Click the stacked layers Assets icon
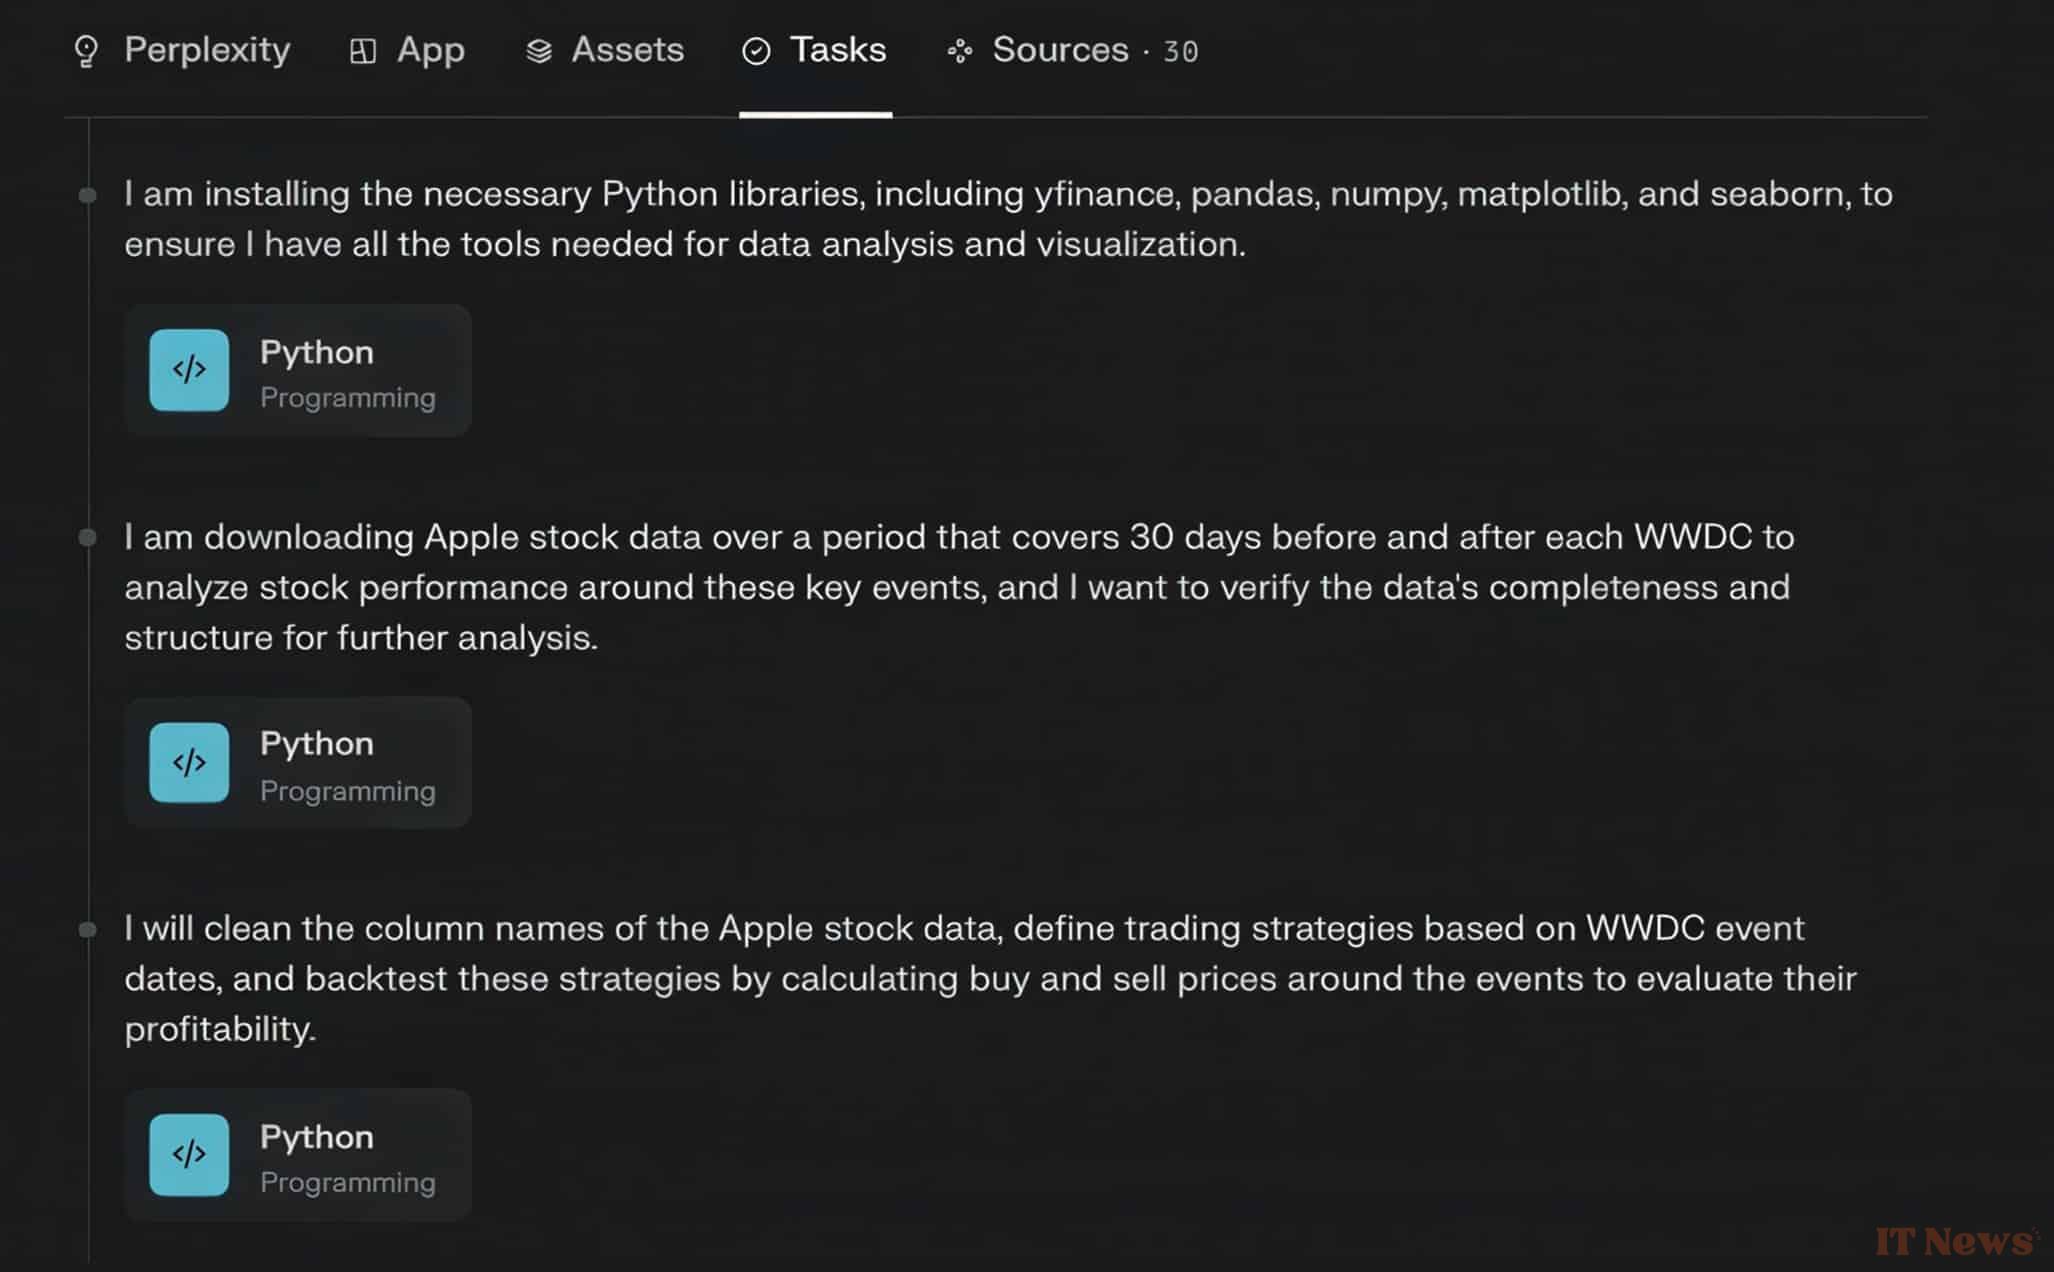2054x1272 pixels. (x=539, y=51)
